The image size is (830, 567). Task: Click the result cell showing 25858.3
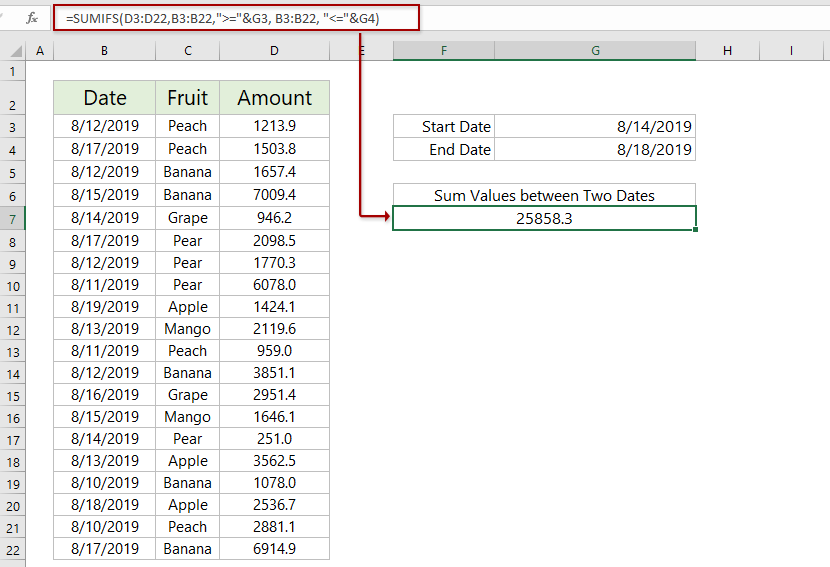[544, 218]
